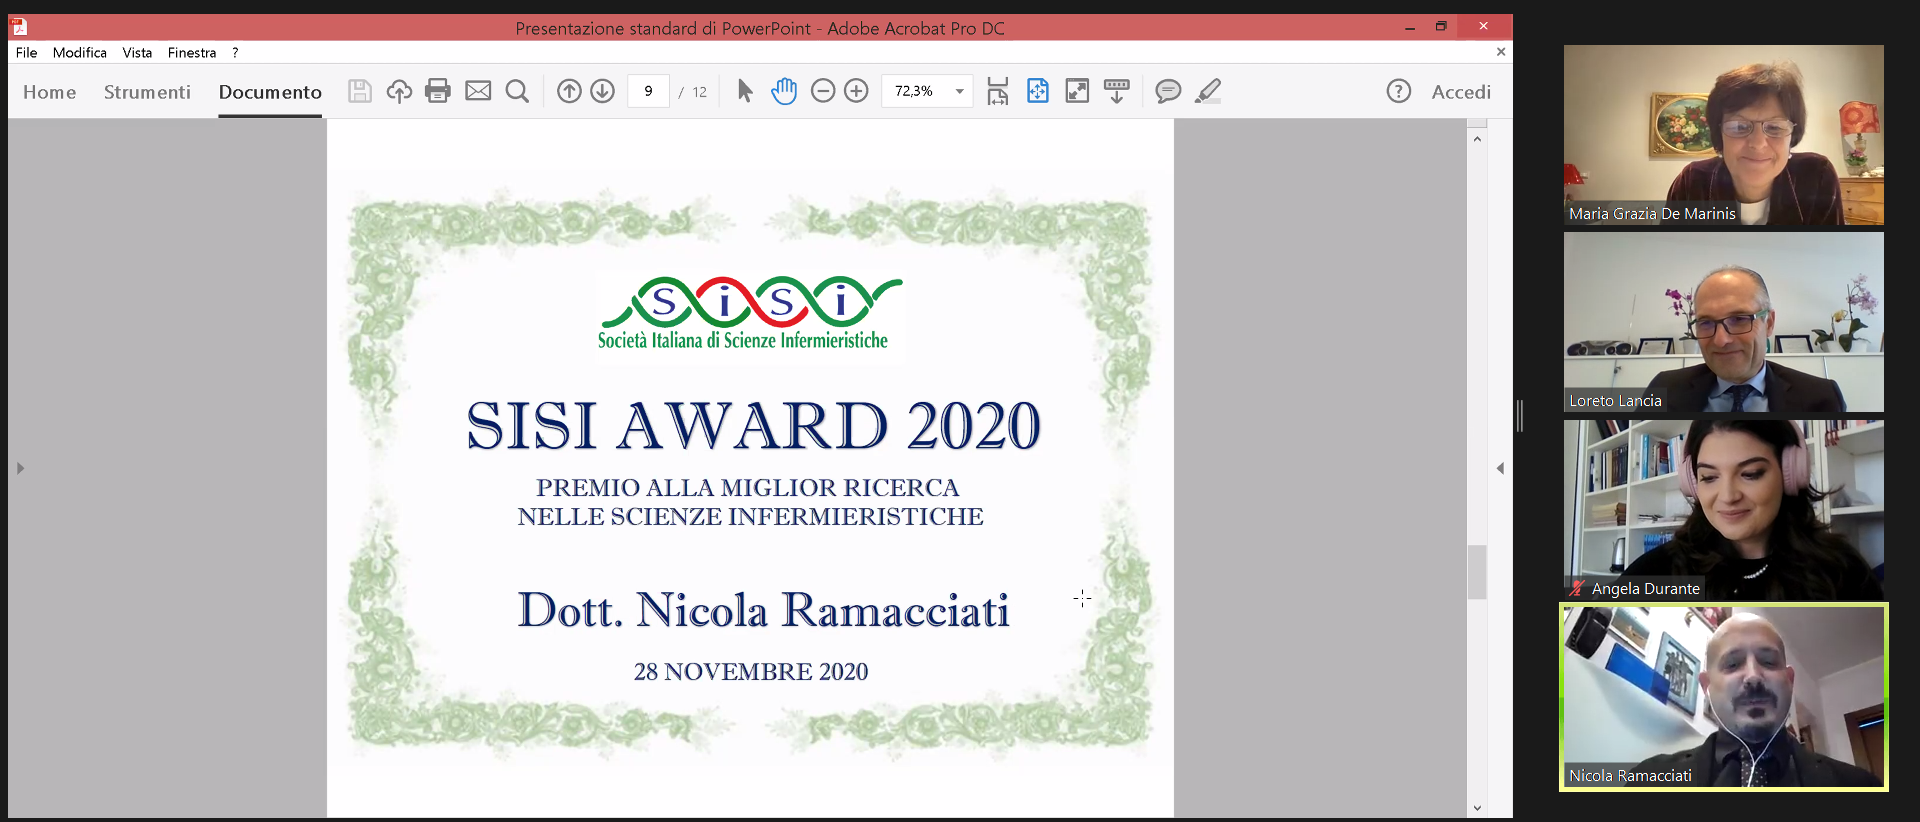Go to next page arrow icon
The height and width of the screenshot is (822, 1920).
tap(602, 91)
